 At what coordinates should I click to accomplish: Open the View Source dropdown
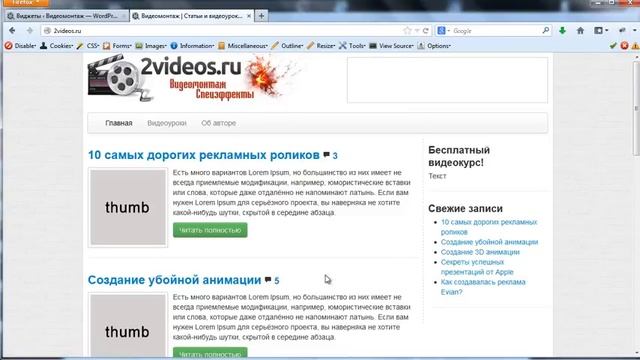(x=392, y=46)
